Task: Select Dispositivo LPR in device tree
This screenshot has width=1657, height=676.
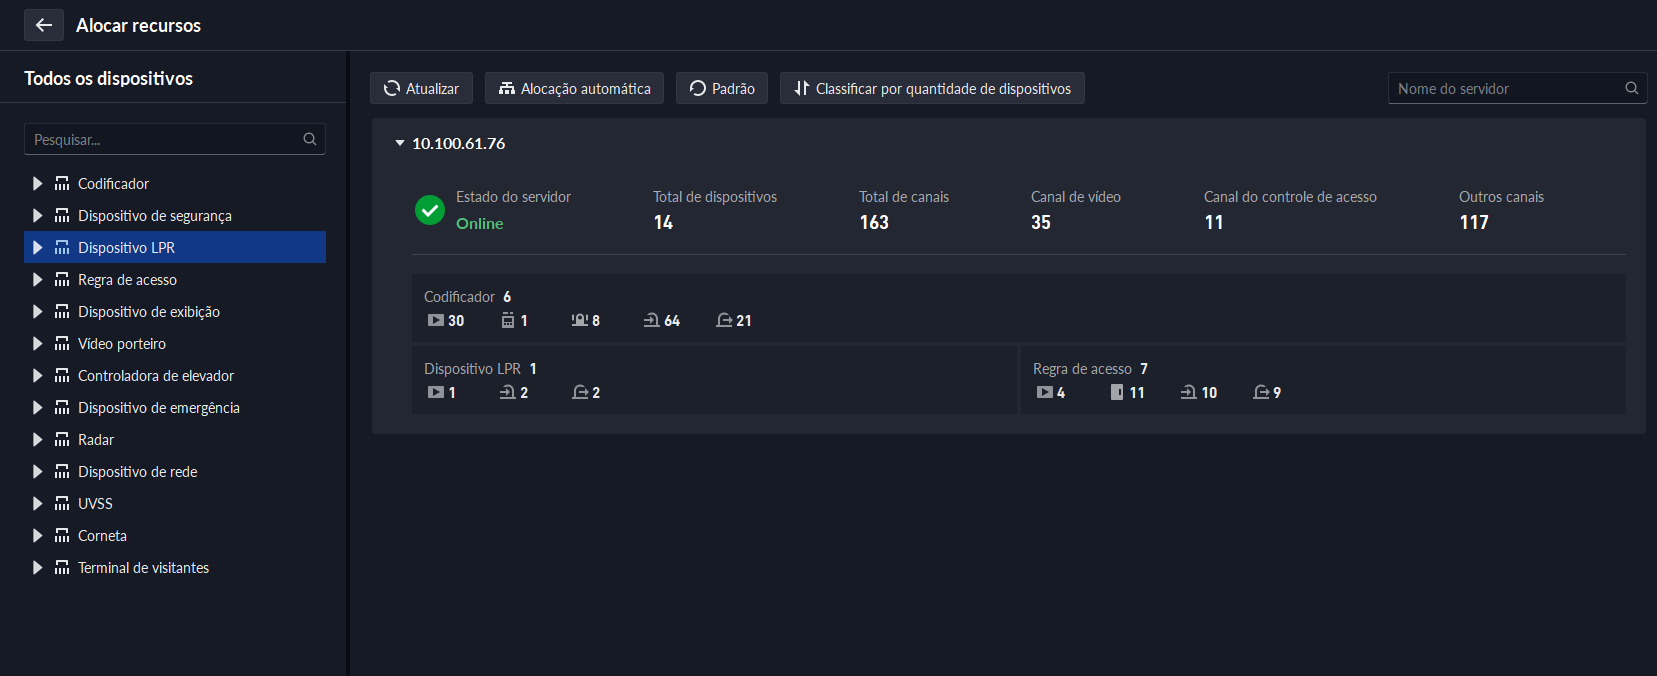Action: pyautogui.click(x=126, y=248)
